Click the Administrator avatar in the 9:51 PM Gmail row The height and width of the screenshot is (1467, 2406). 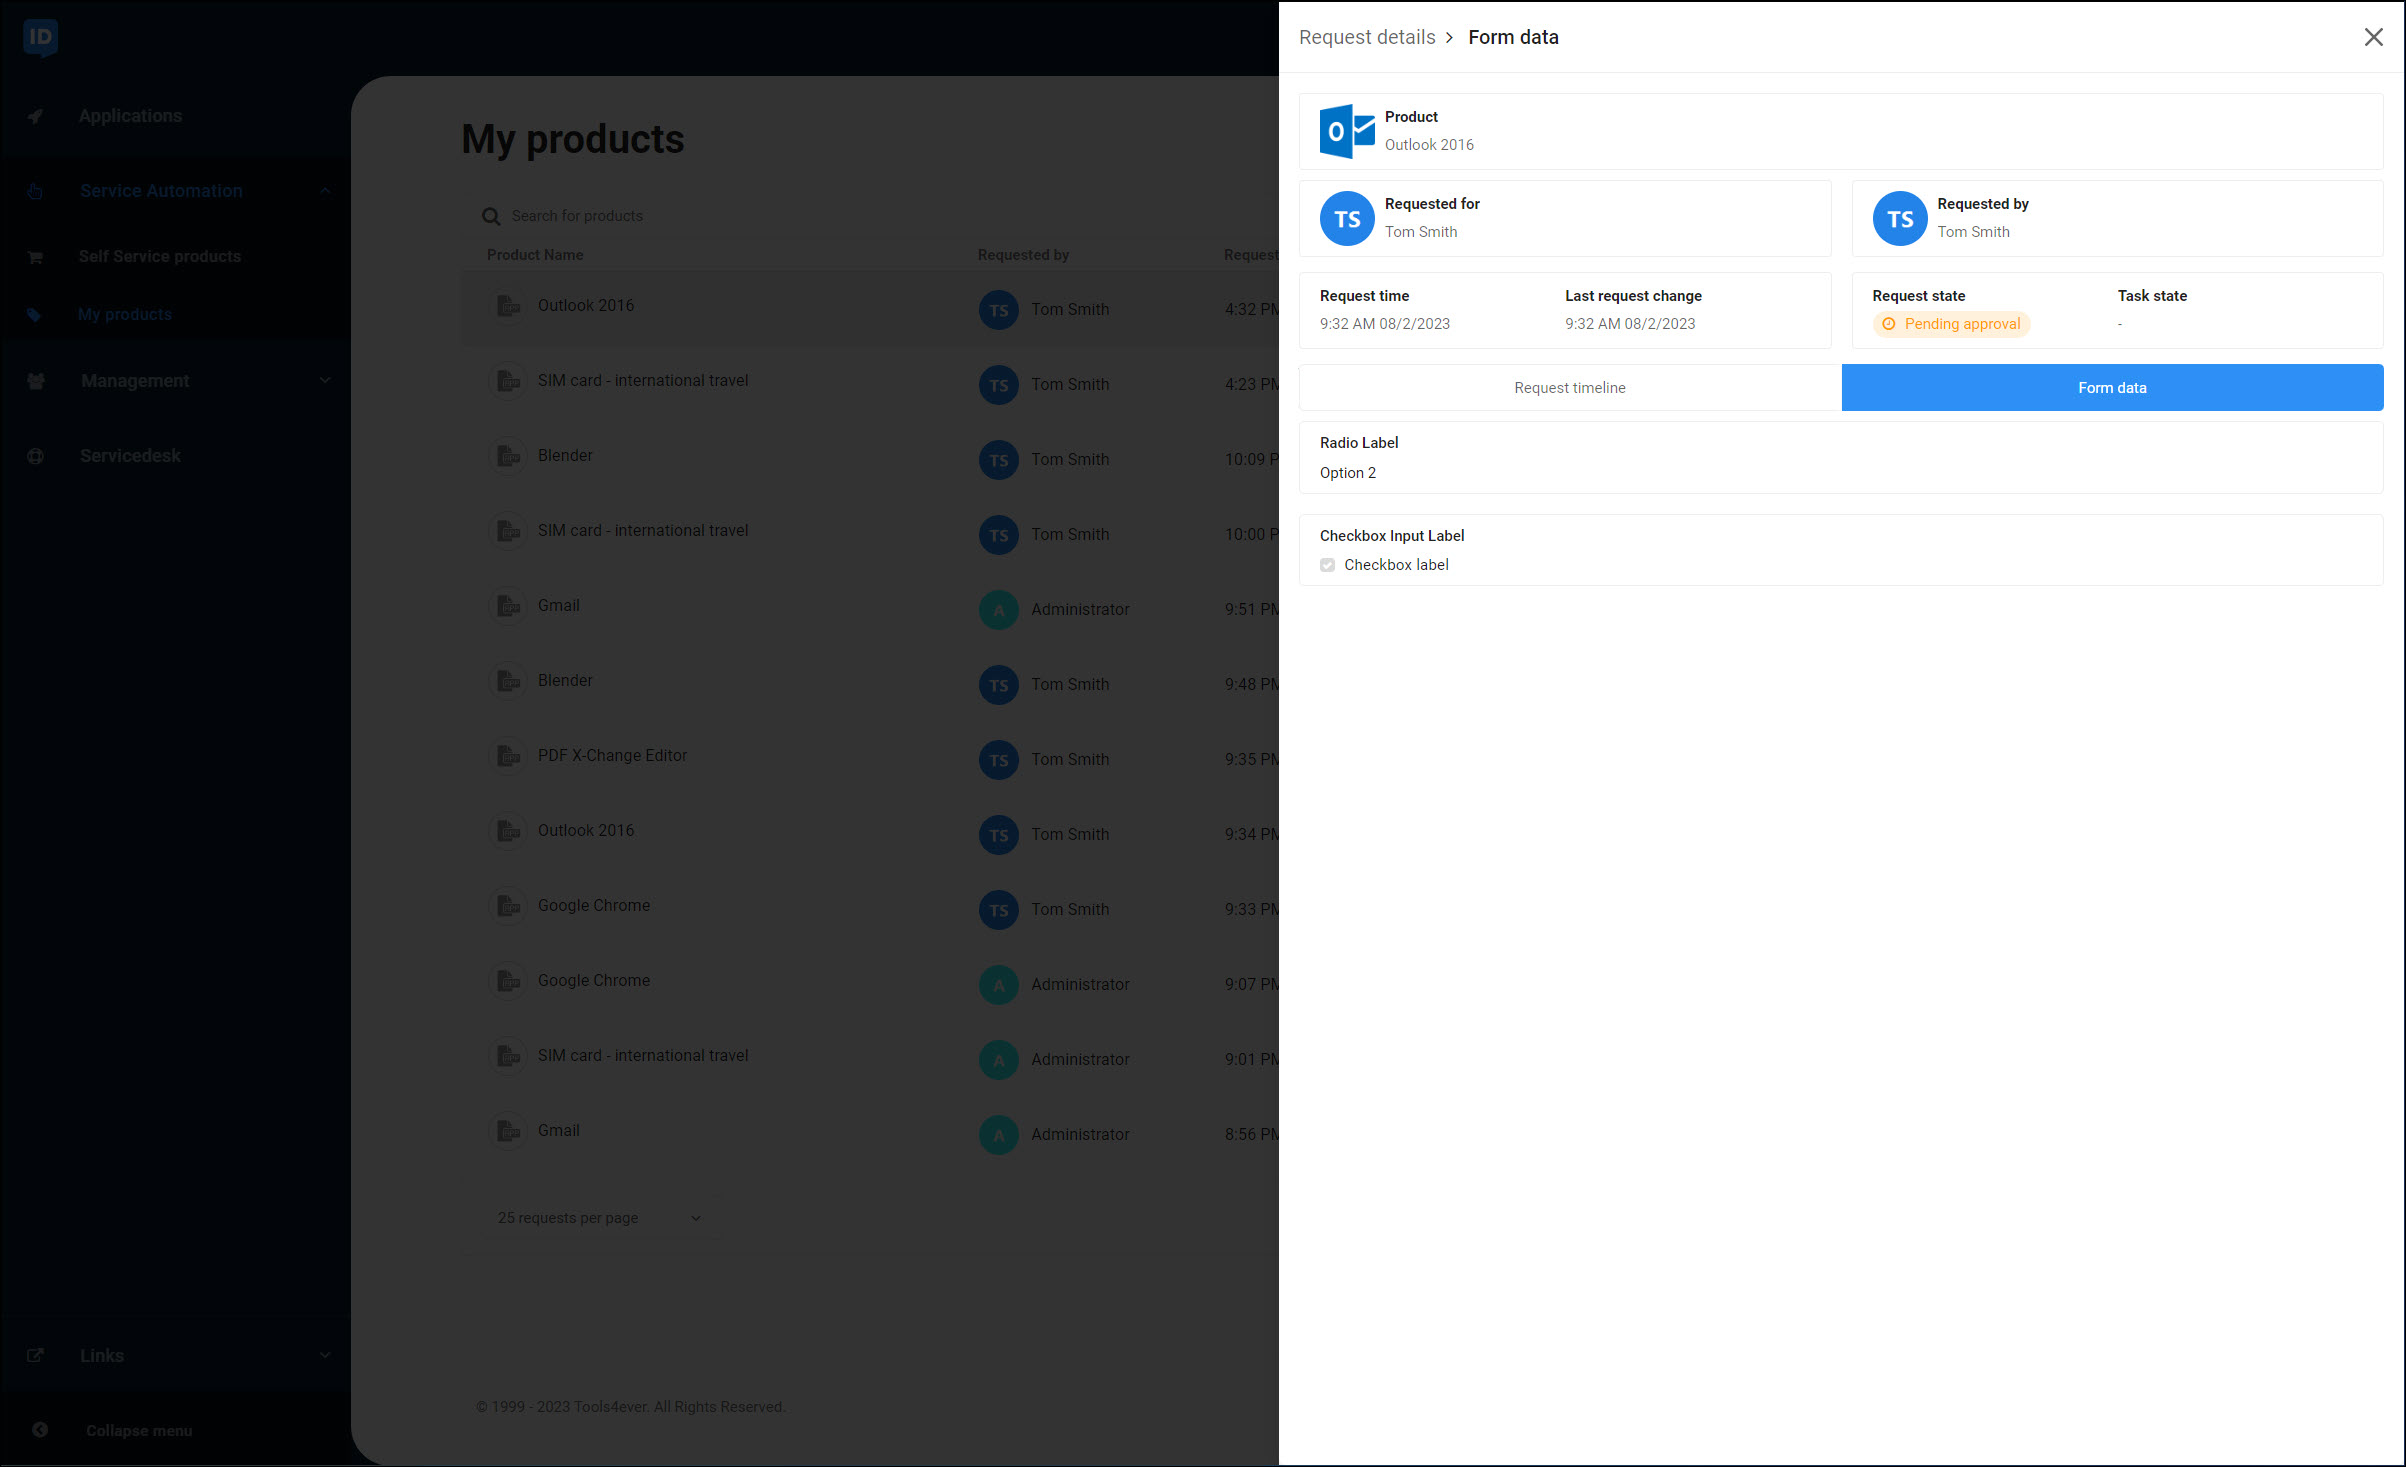click(x=998, y=610)
